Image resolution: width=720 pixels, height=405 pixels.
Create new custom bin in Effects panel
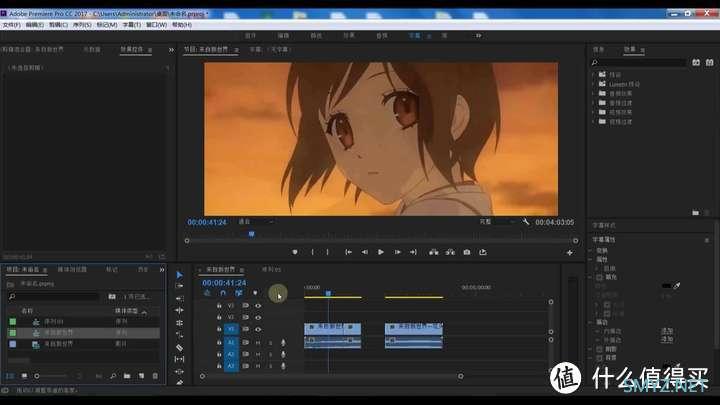(695, 213)
